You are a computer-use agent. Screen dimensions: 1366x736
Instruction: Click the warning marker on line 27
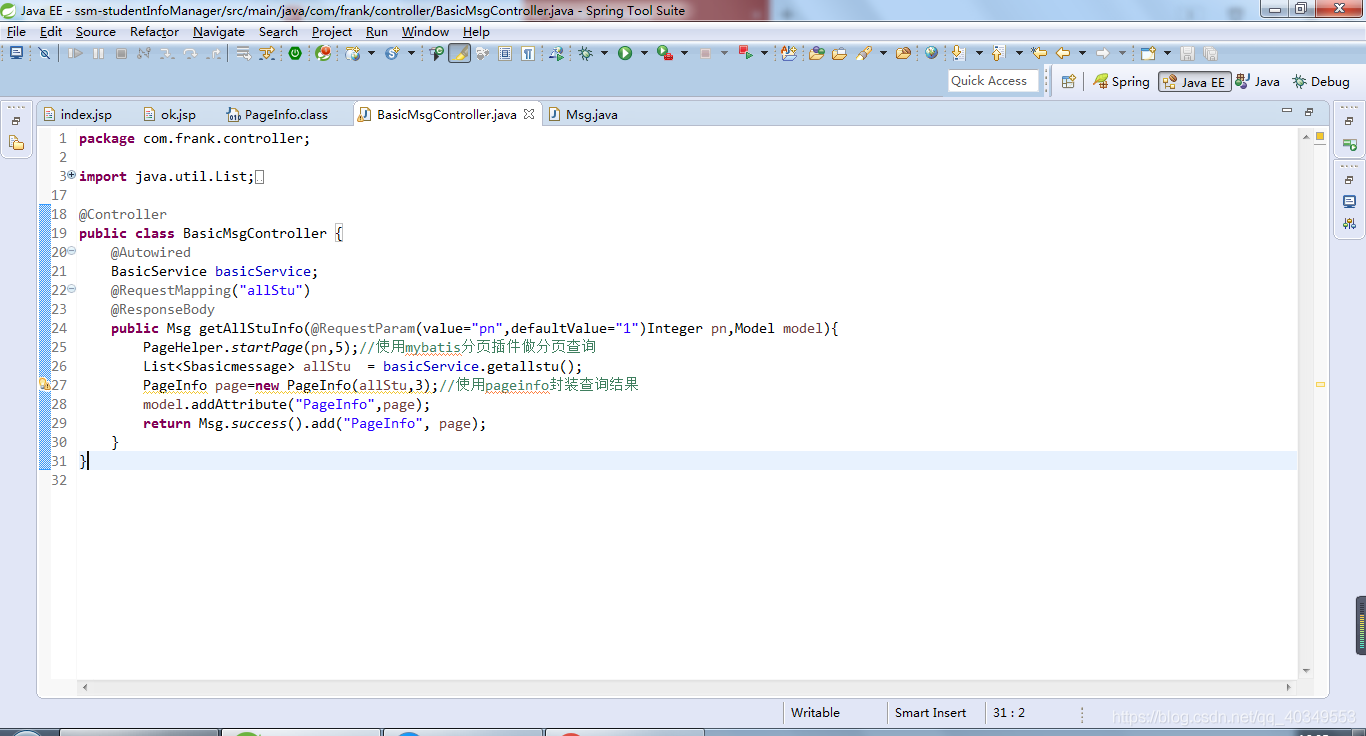click(x=45, y=384)
